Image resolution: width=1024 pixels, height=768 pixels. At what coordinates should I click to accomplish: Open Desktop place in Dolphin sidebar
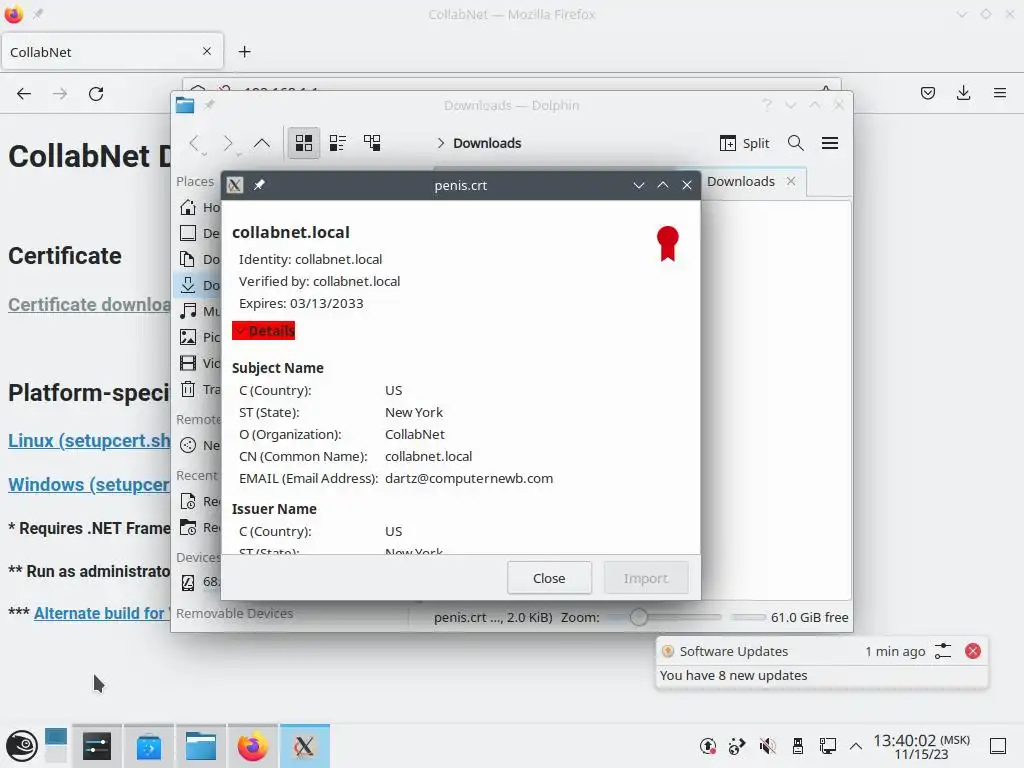[199, 233]
